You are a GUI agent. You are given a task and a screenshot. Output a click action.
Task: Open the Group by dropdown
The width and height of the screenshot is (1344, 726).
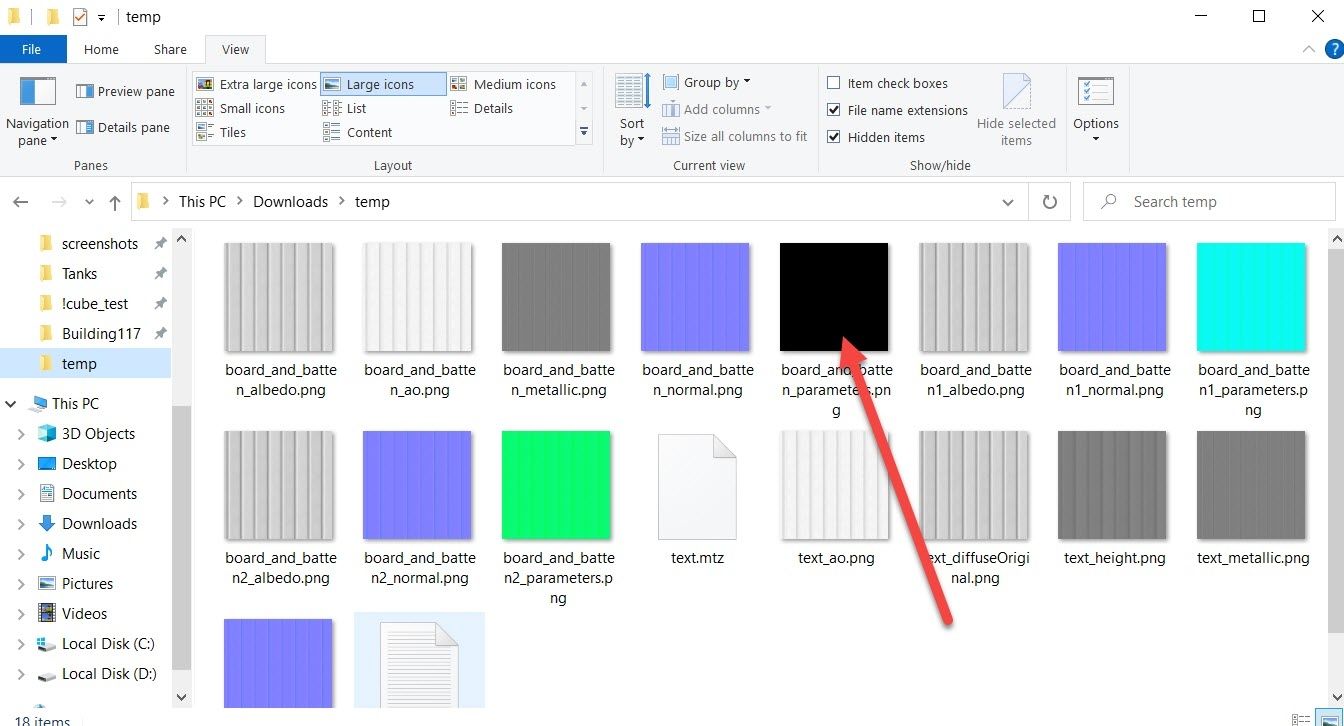706,82
